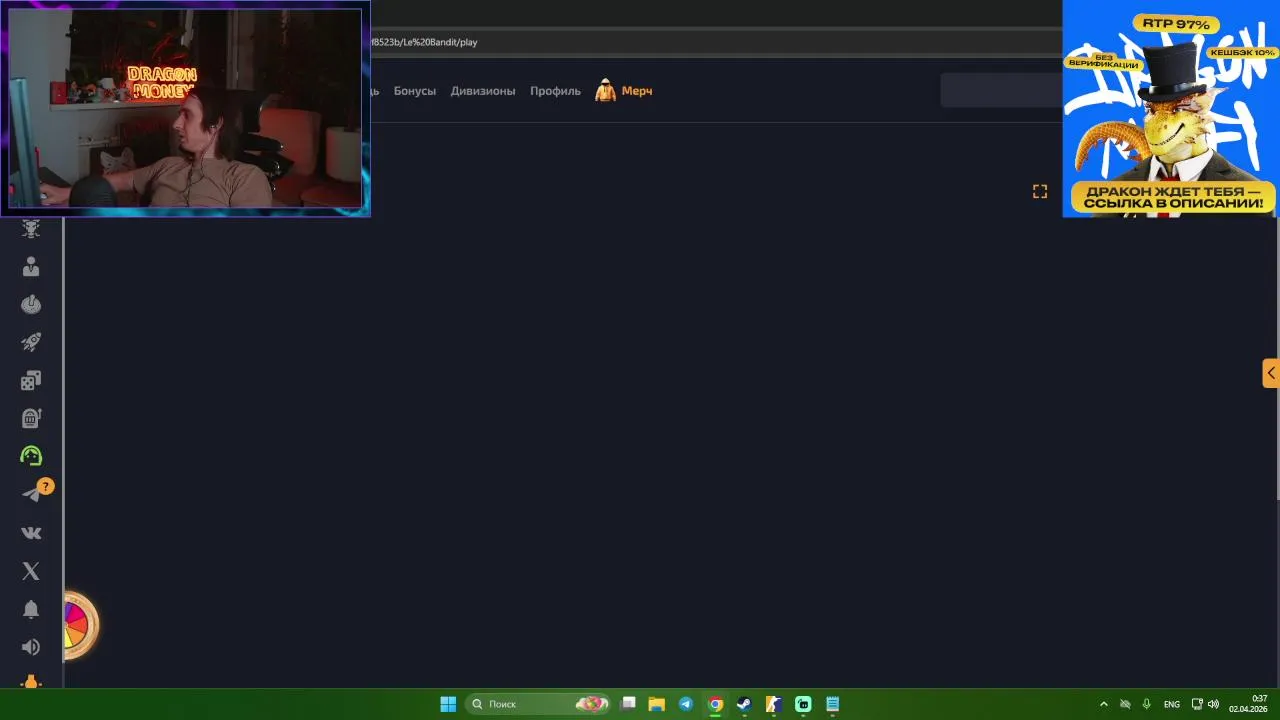
Task: Open Steam from the taskbar
Action: pyautogui.click(x=744, y=704)
